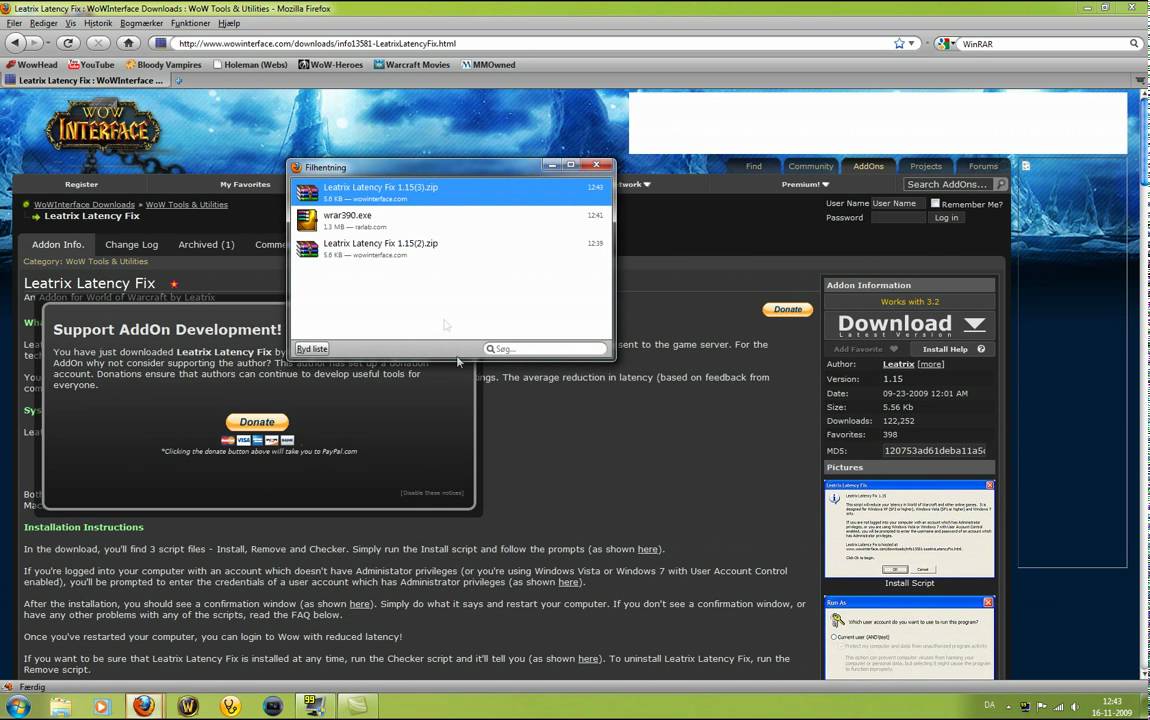This screenshot has height=720, width=1150.
Task: Open Windows Explorer folder taskbar icon
Action: tap(60, 706)
